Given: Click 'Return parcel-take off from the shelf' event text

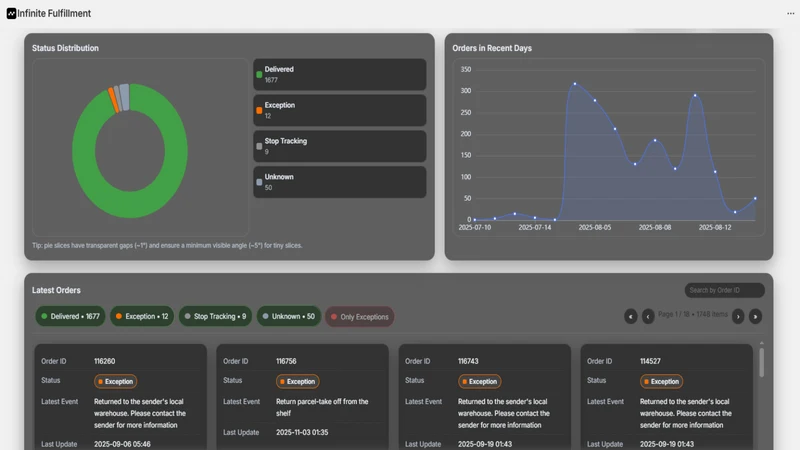Looking at the screenshot, I should coord(322,407).
